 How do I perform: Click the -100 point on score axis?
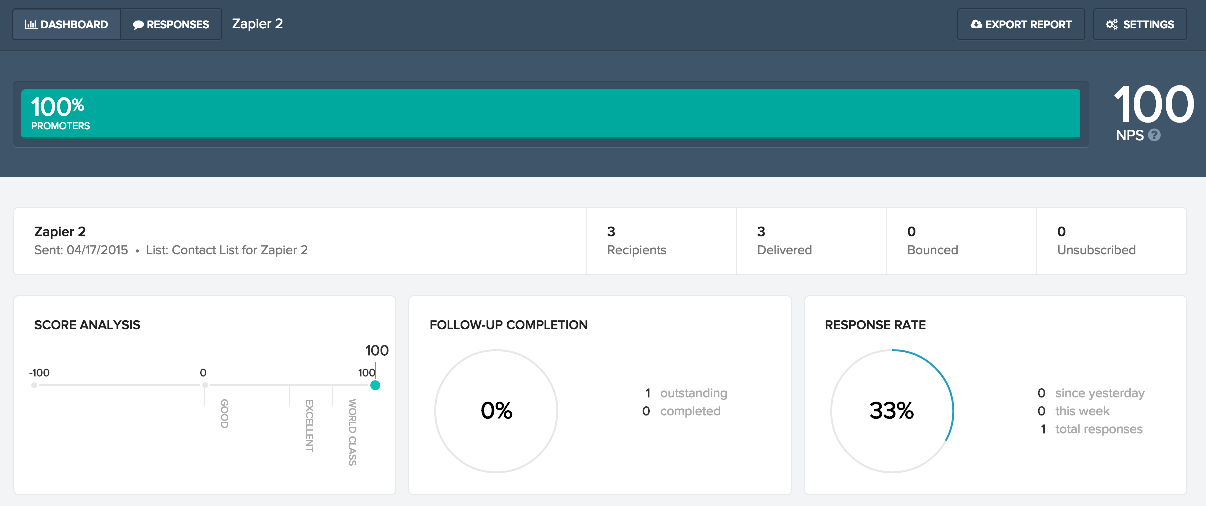click(35, 385)
